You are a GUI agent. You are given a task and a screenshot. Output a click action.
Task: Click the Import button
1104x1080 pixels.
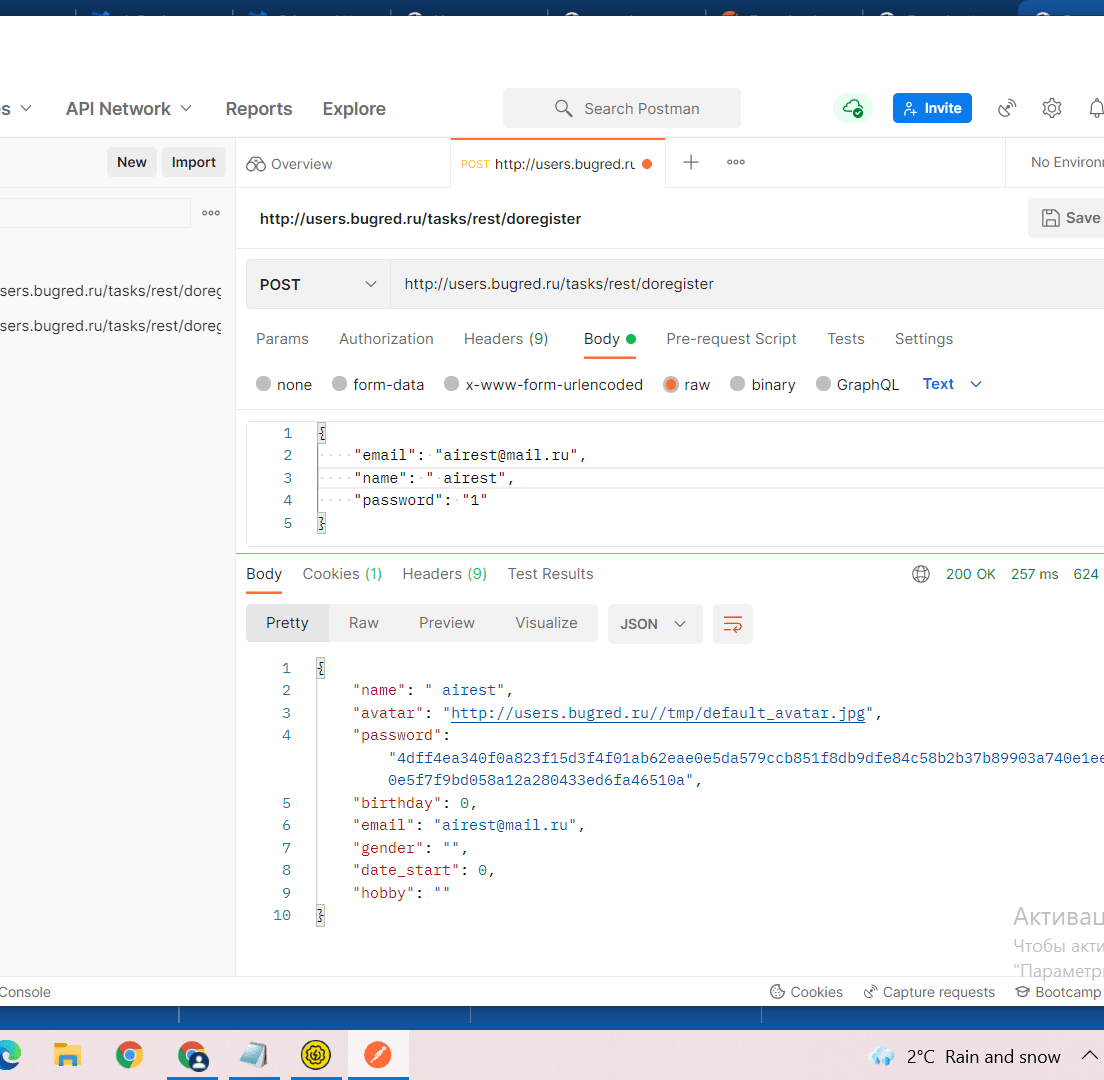tap(194, 163)
